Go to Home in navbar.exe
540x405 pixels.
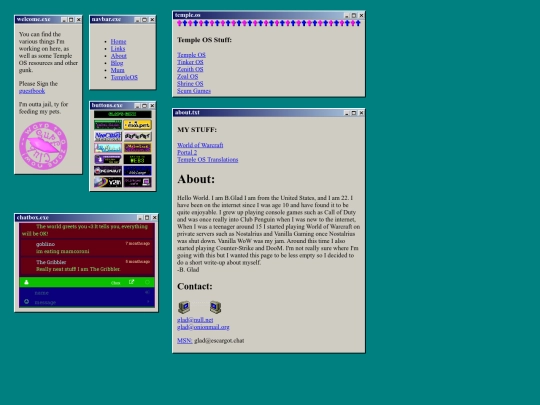118,41
